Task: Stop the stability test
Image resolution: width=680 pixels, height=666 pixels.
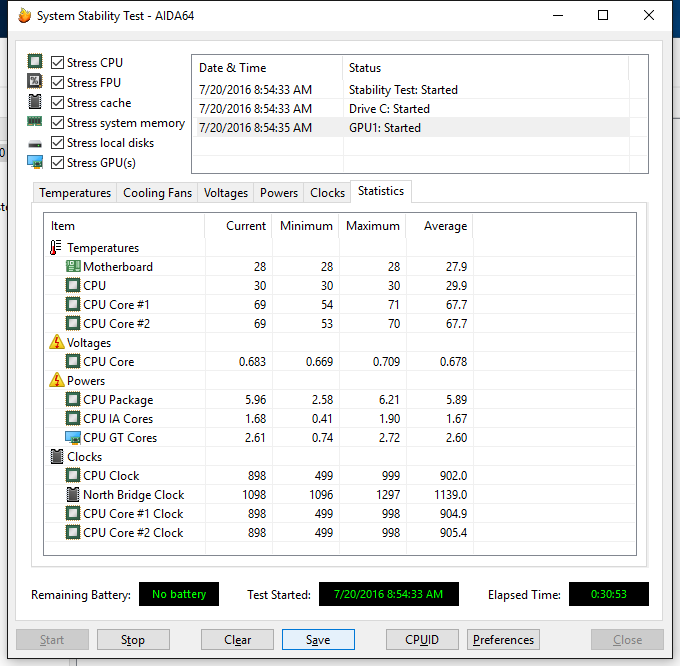Action: tap(133, 640)
